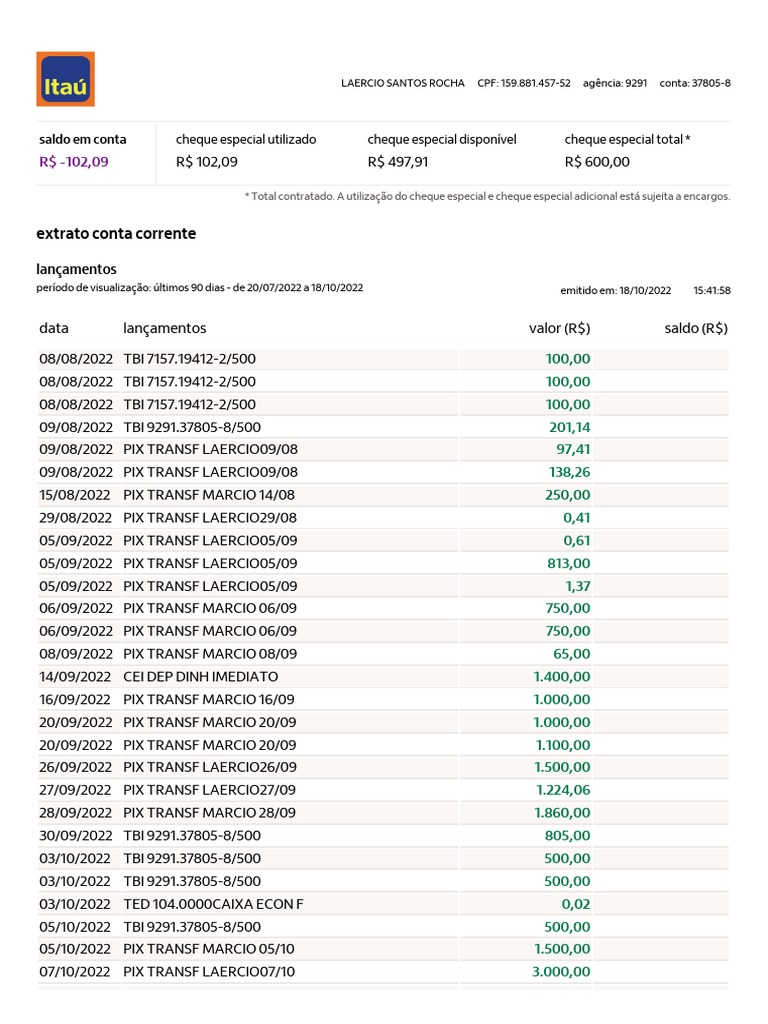The width and height of the screenshot is (768, 1024).
Task: Click the saldo em conta R$ -102,09 value
Action: tap(73, 161)
